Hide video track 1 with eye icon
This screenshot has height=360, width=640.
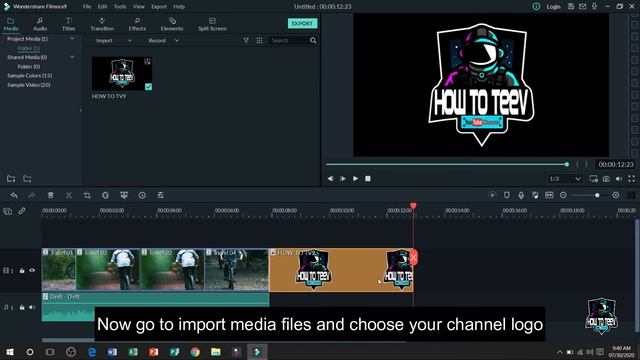tap(32, 270)
